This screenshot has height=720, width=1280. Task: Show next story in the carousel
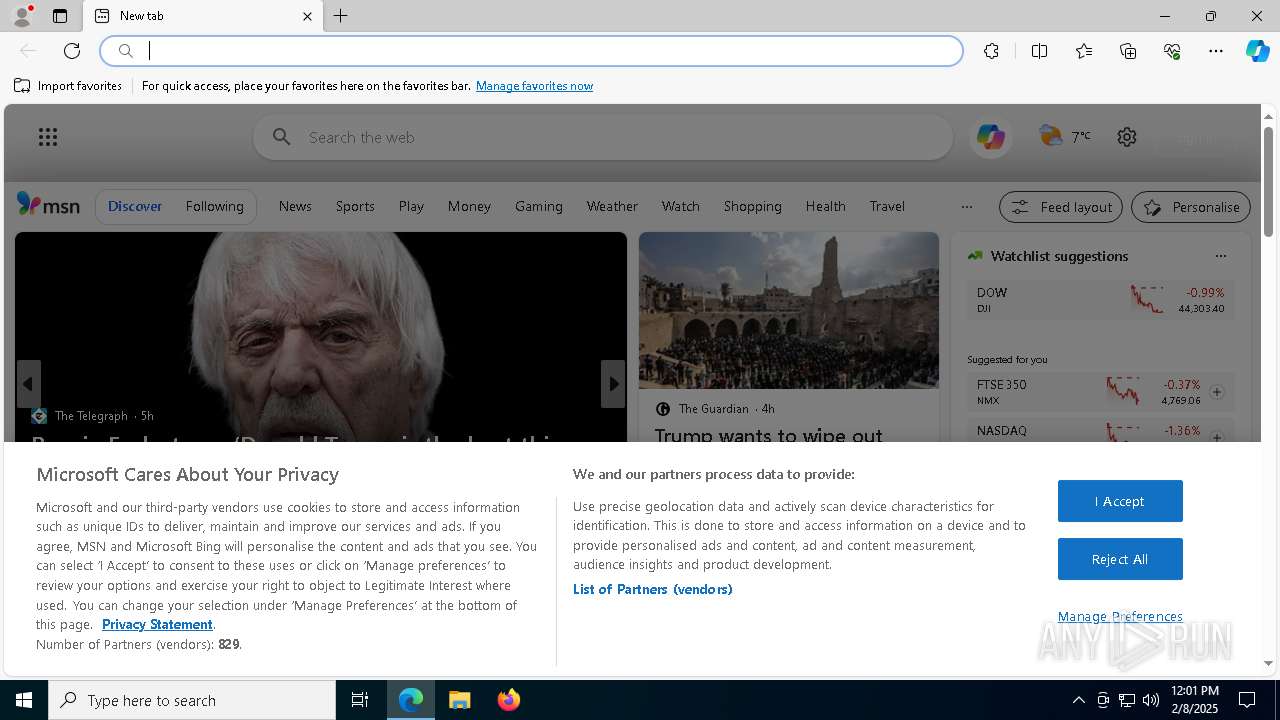613,384
